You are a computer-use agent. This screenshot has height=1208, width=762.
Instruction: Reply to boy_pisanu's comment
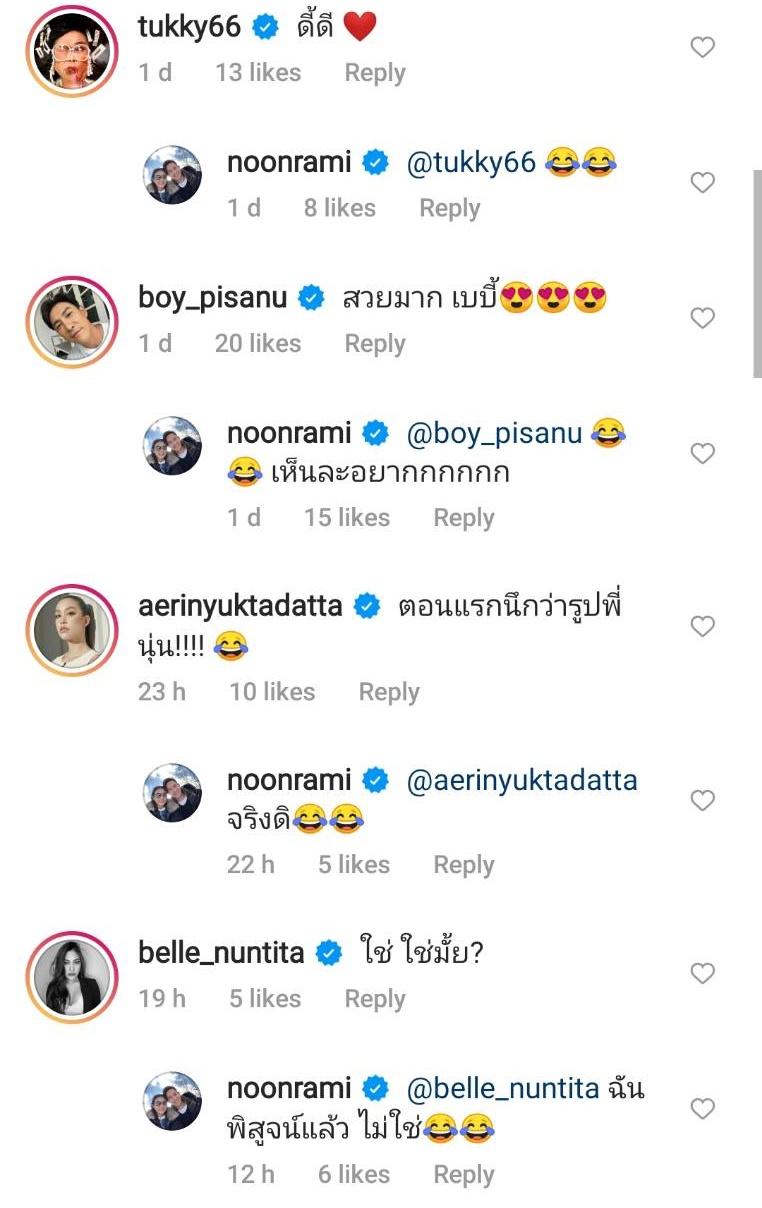point(375,344)
